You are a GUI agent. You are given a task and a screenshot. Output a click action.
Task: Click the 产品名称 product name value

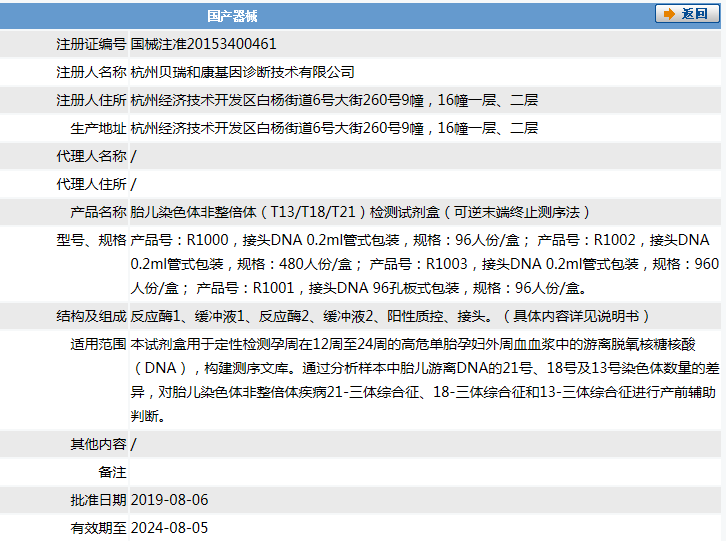coord(360,212)
